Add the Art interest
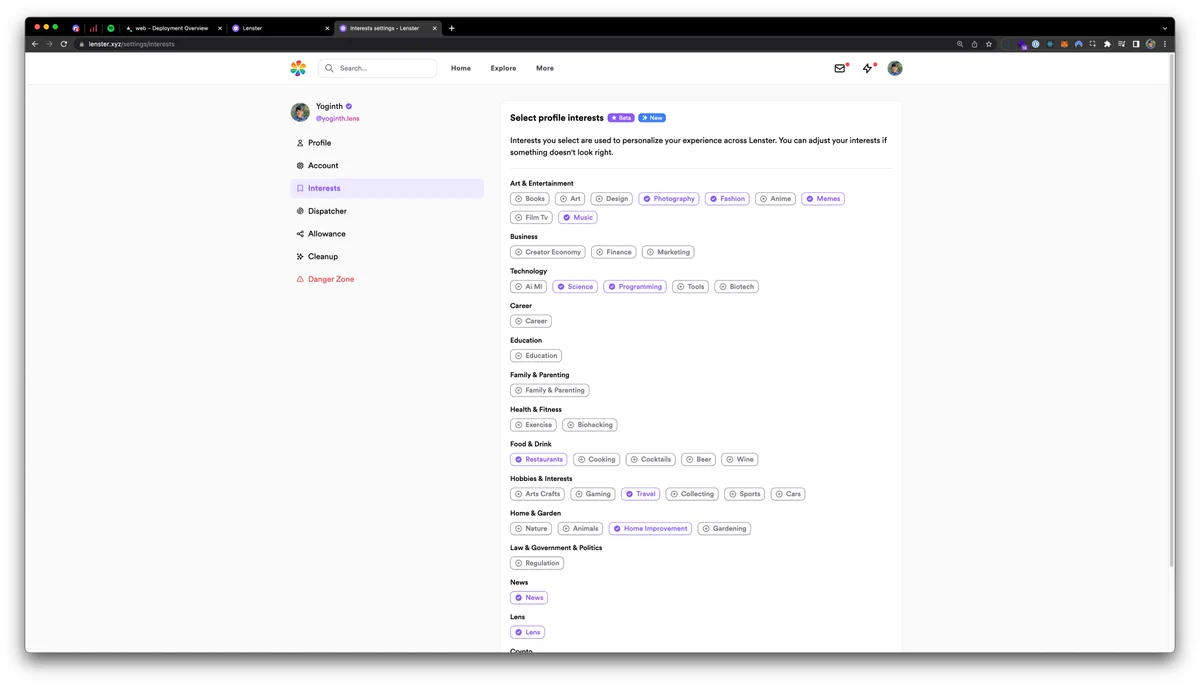 pyautogui.click(x=570, y=199)
